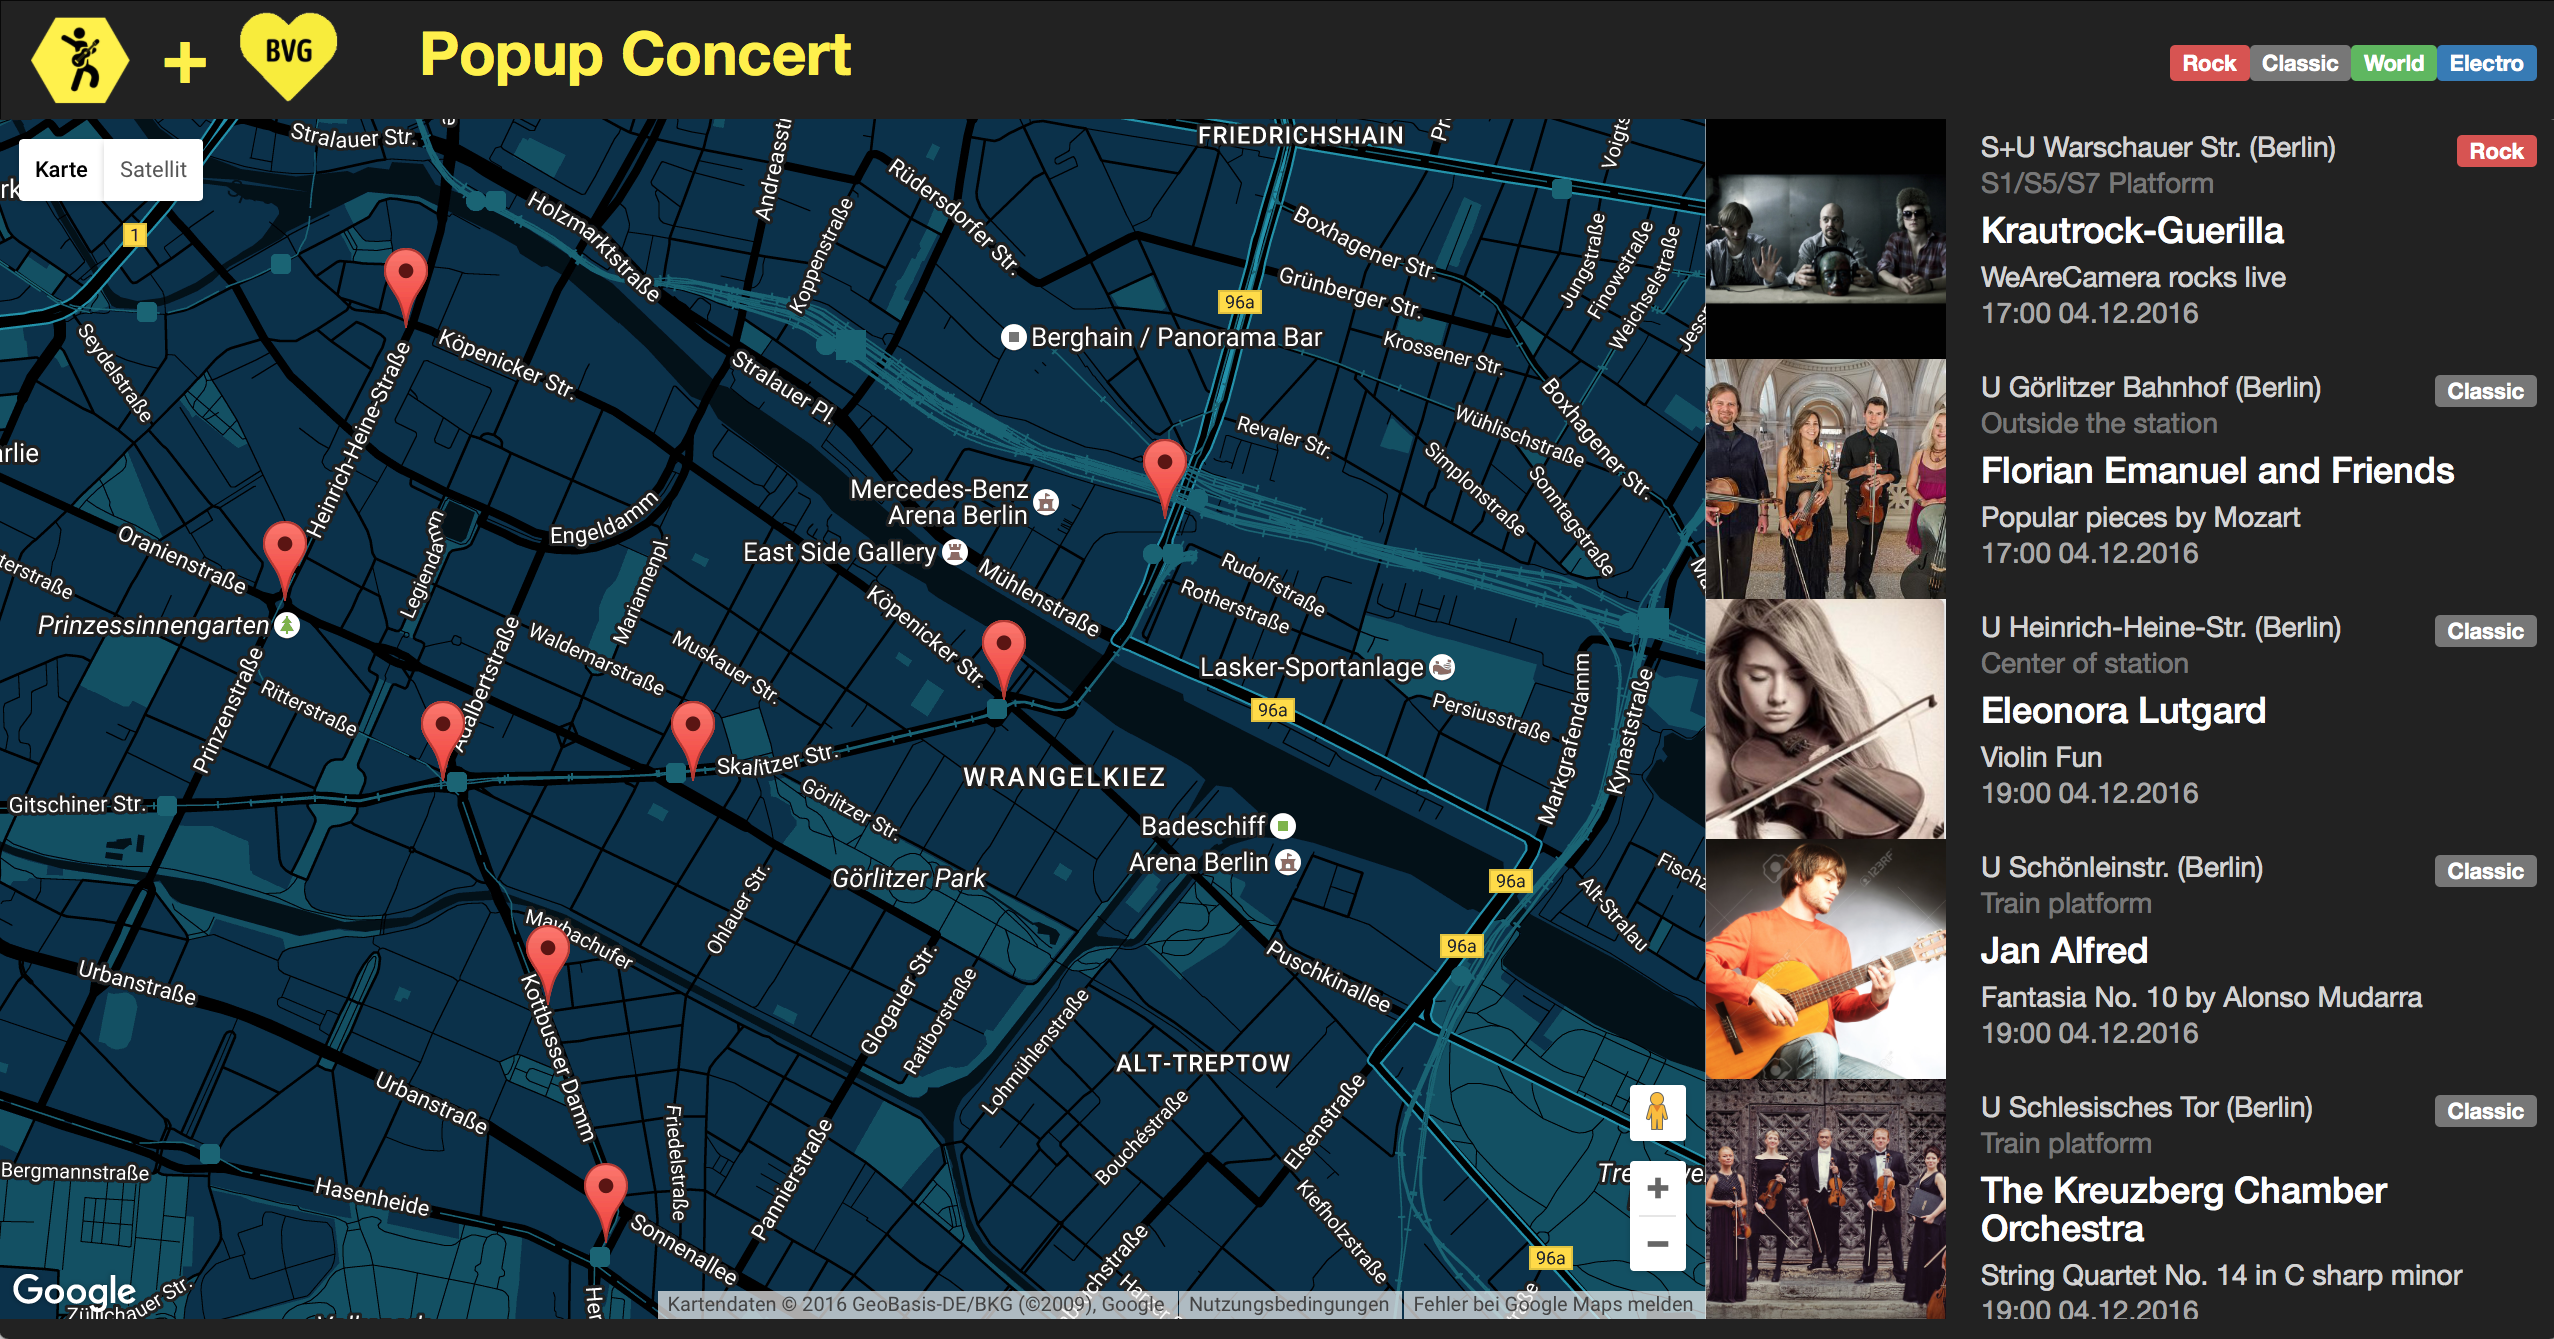Open Street View pegman icon

pyautogui.click(x=1657, y=1112)
